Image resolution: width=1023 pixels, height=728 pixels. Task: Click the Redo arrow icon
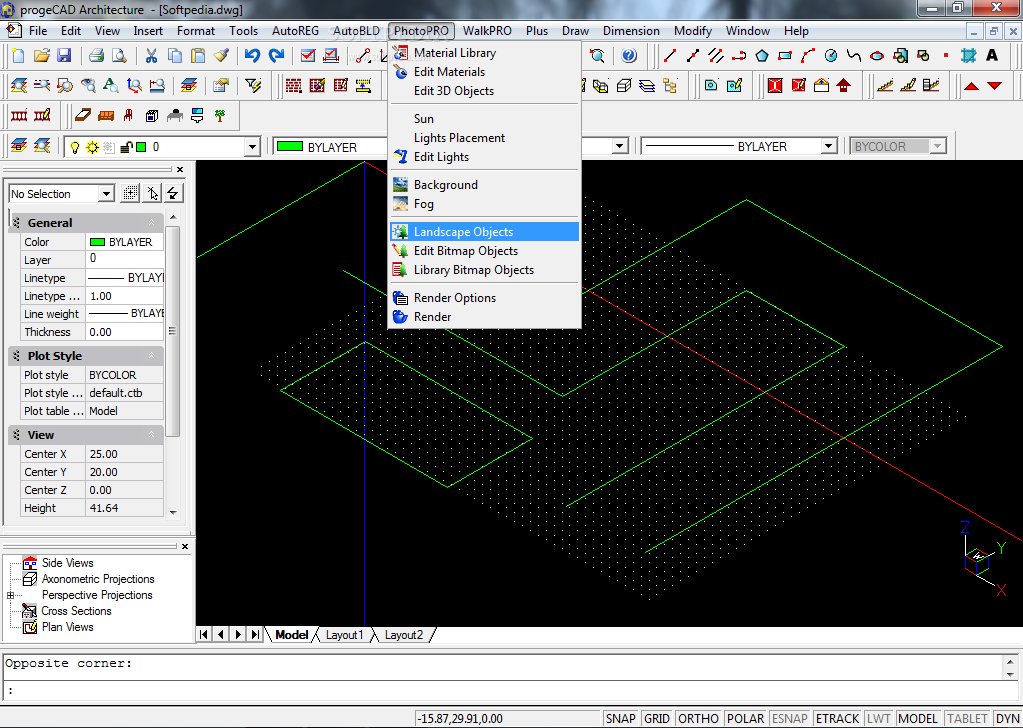[276, 55]
